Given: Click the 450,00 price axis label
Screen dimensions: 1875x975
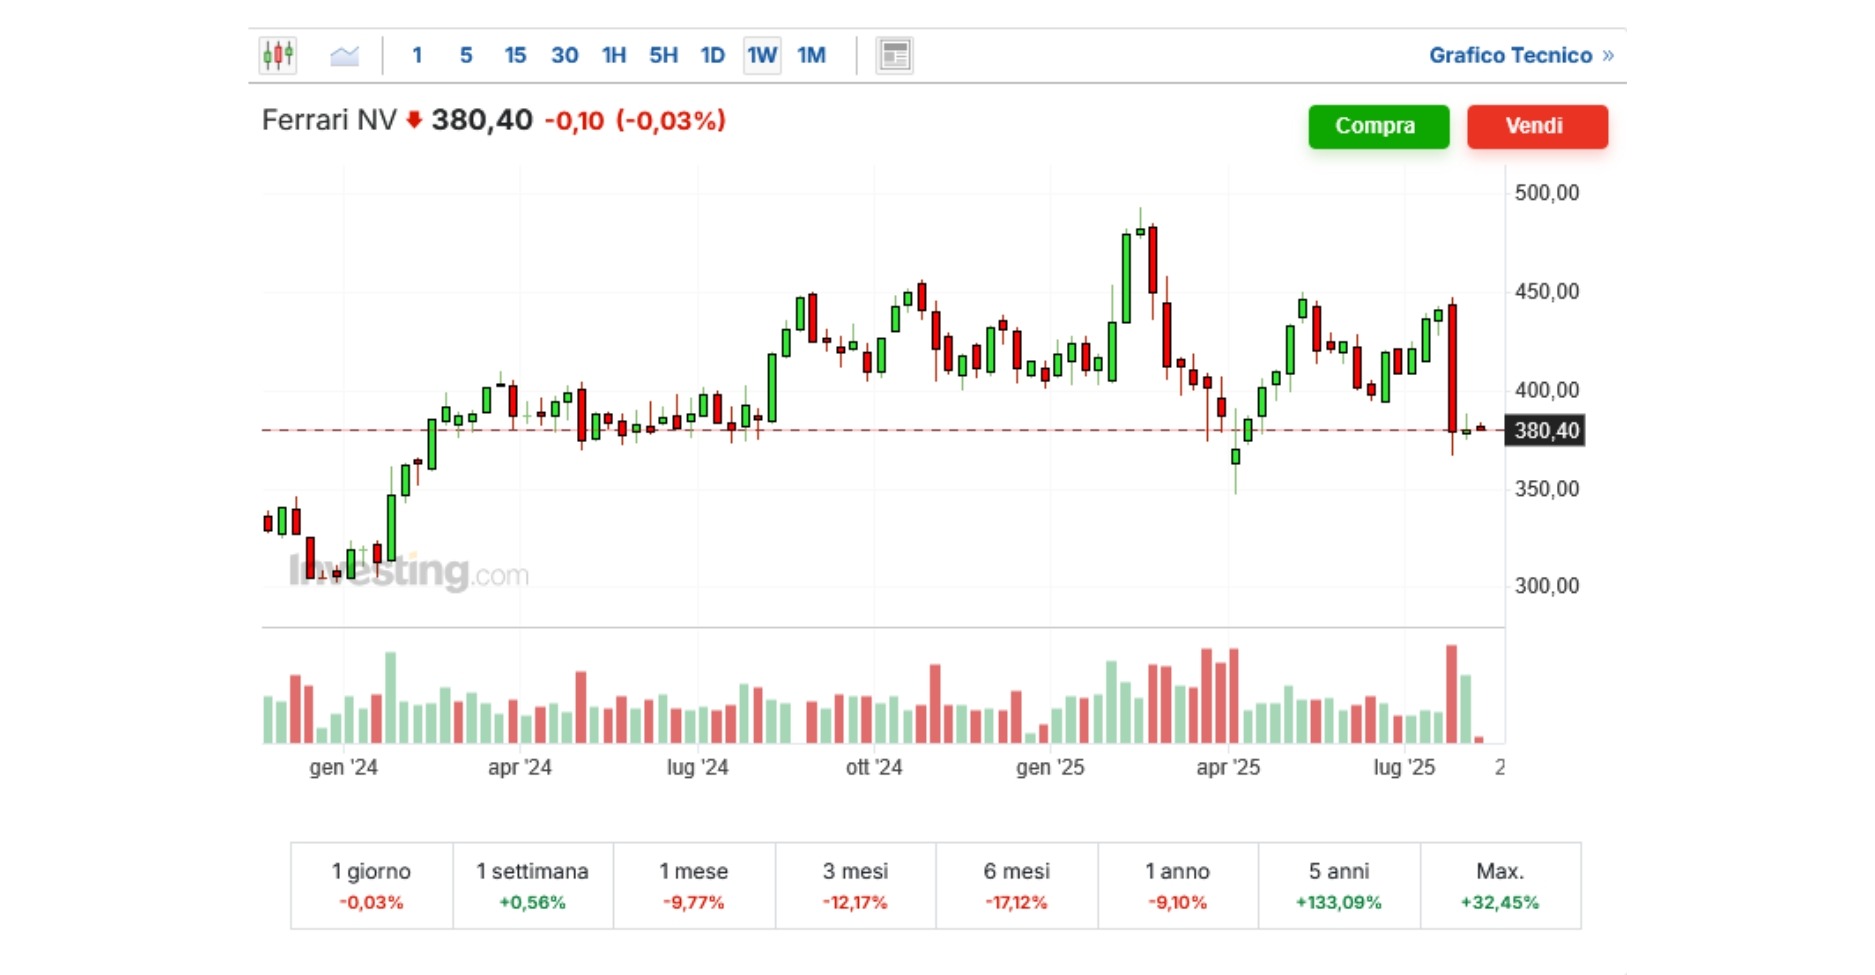Looking at the screenshot, I should click(x=1547, y=292).
